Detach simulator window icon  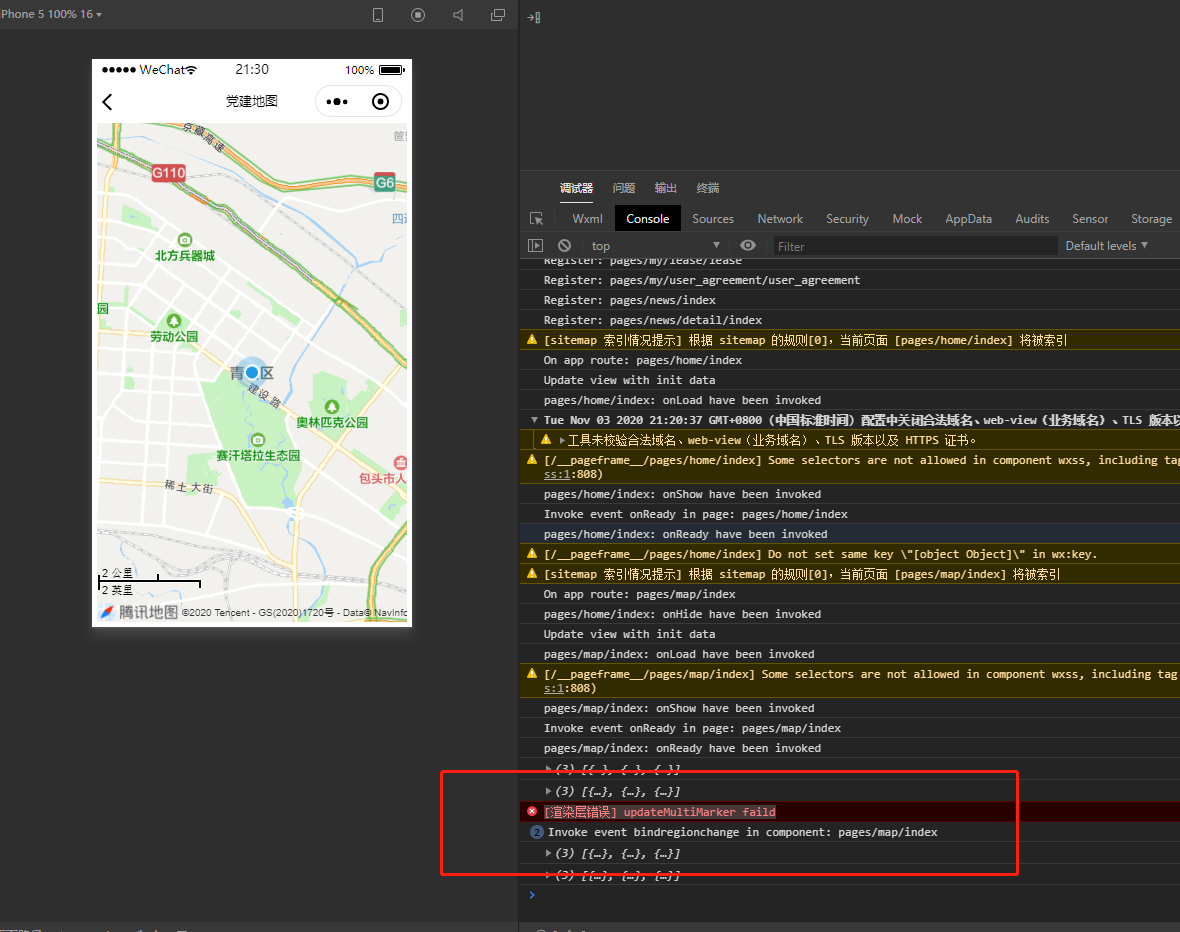pos(497,15)
